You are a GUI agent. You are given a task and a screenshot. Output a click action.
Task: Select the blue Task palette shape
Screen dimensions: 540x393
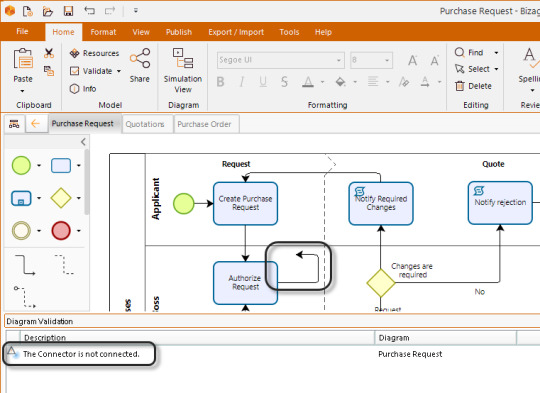[x=61, y=165]
